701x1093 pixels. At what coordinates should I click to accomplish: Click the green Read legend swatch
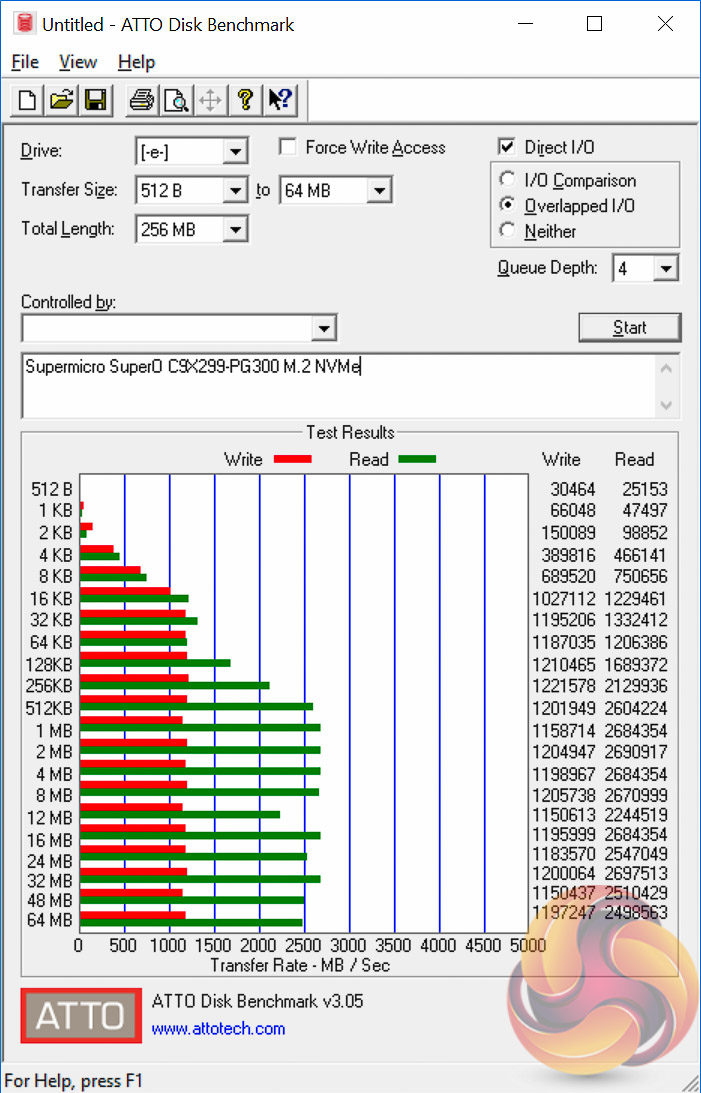click(x=417, y=459)
